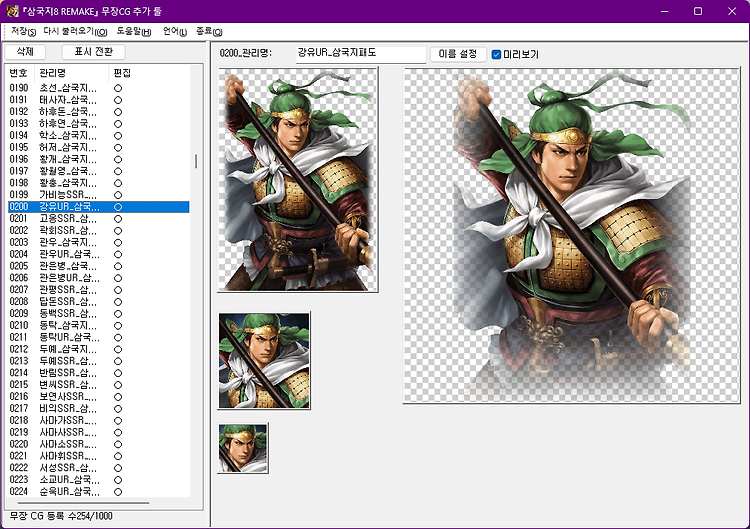Click the edit circle in row 0199
This screenshot has height=529, width=750.
(x=118, y=195)
